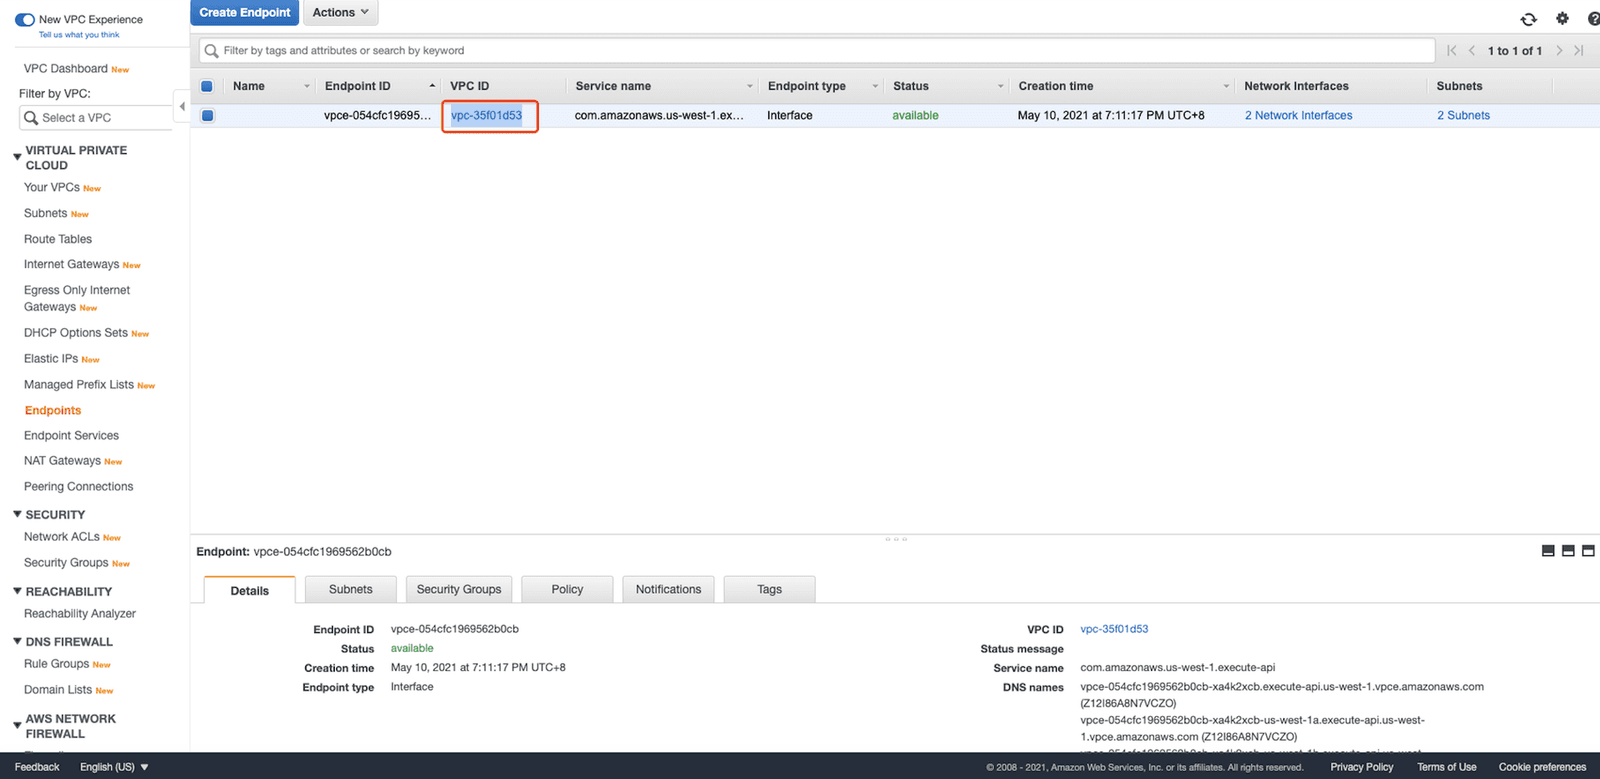Open 2 Network Interfaces link
The image size is (1600, 779).
pyautogui.click(x=1298, y=115)
